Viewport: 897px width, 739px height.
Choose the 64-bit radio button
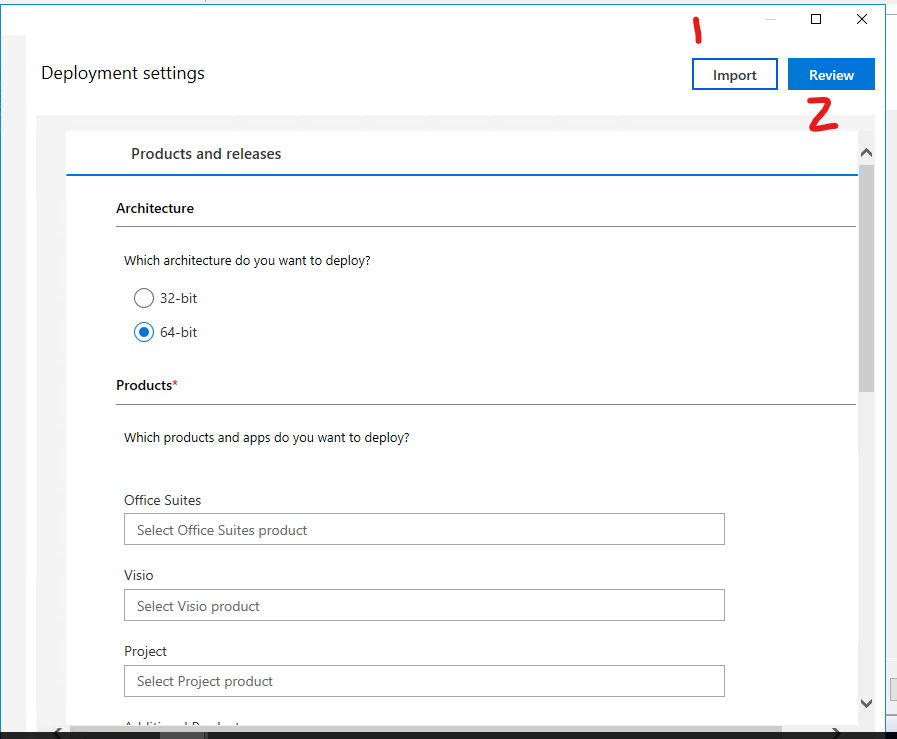pos(144,332)
